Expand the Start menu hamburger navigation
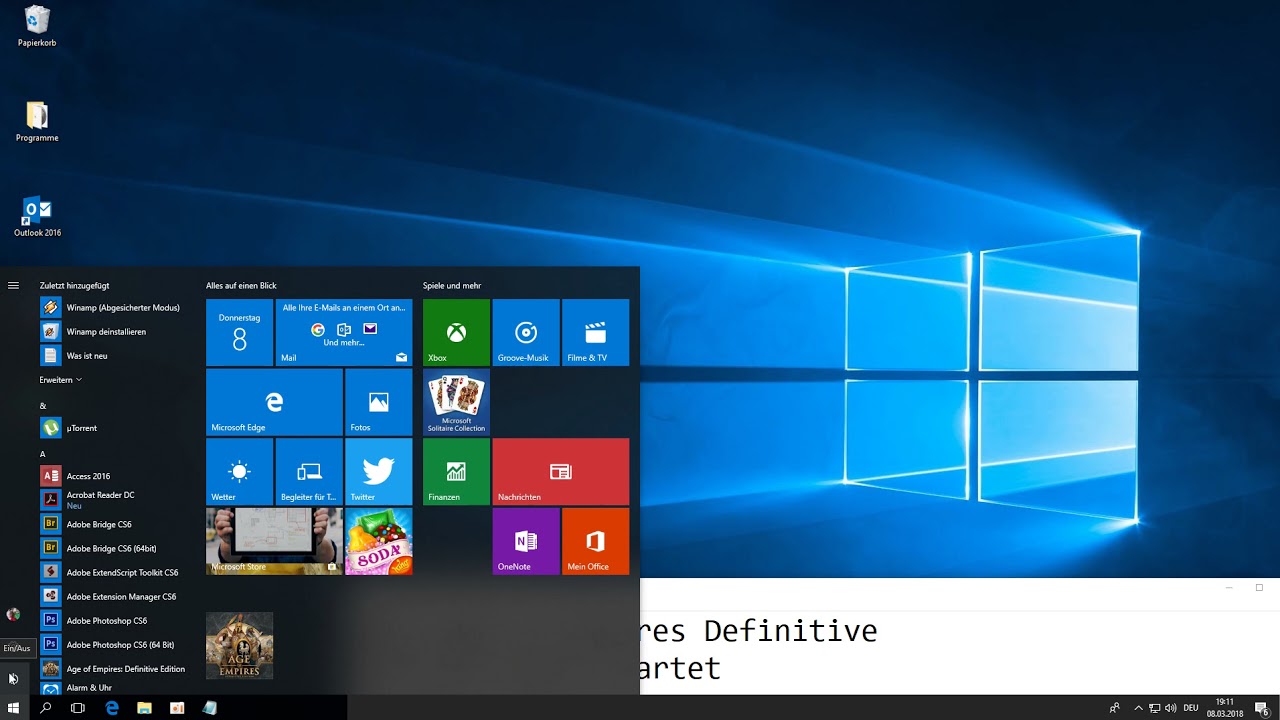The height and width of the screenshot is (720, 1280). (13, 285)
